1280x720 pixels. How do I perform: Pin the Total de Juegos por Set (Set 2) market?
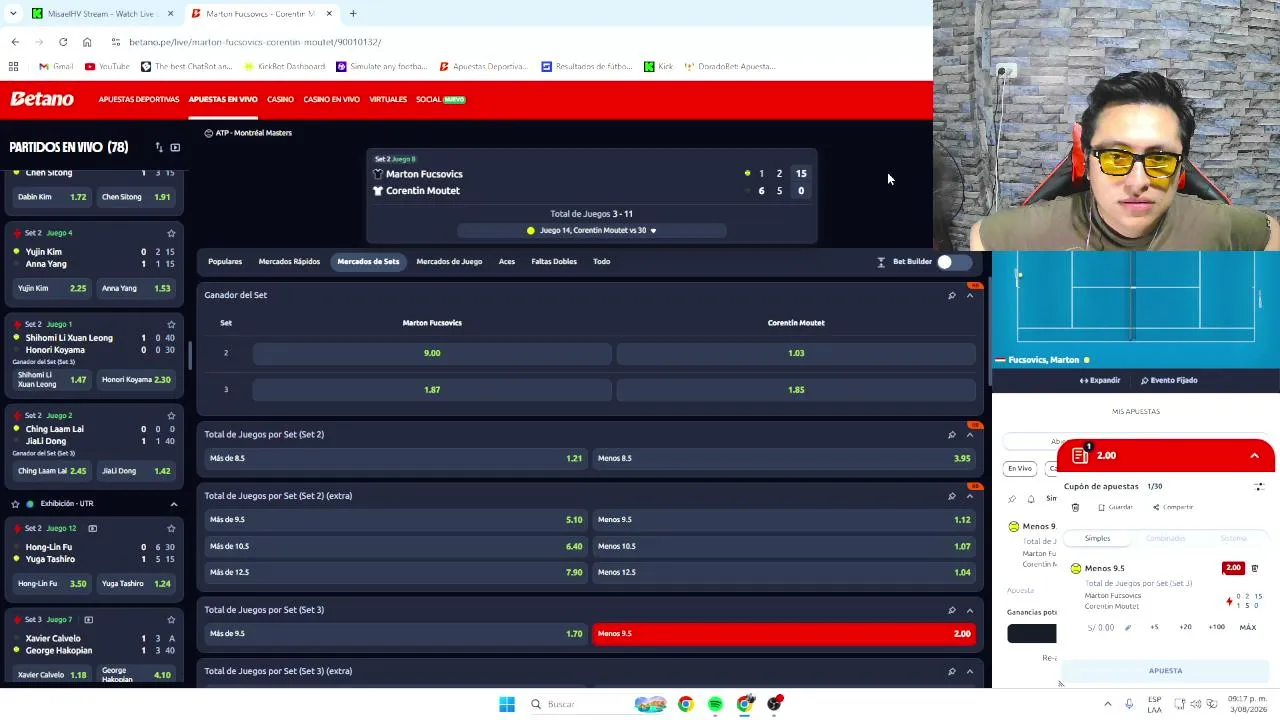952,435
